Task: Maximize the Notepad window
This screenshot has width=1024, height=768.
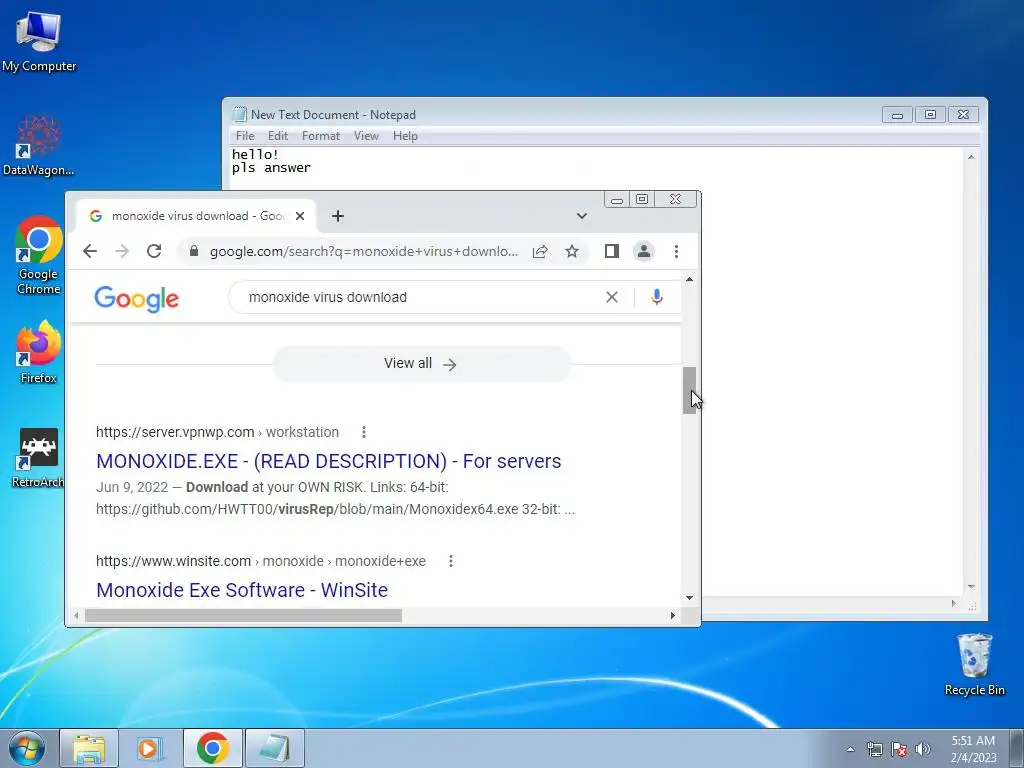Action: point(930,115)
